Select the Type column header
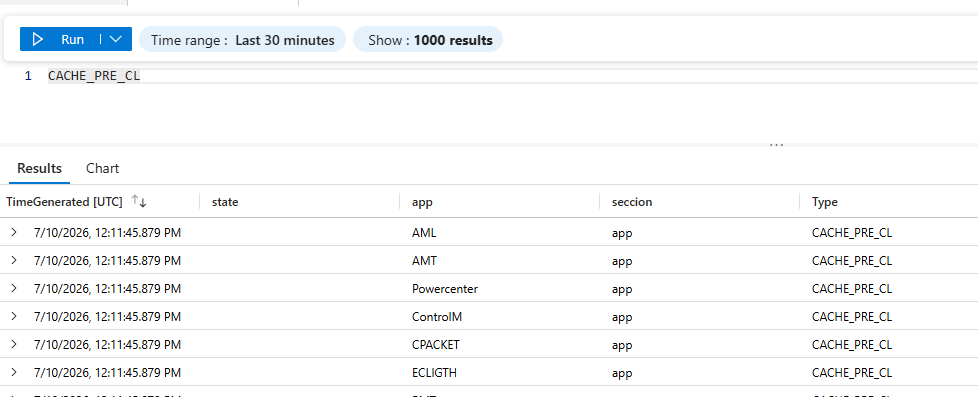Screen dimensions: 978x397 tap(825, 202)
